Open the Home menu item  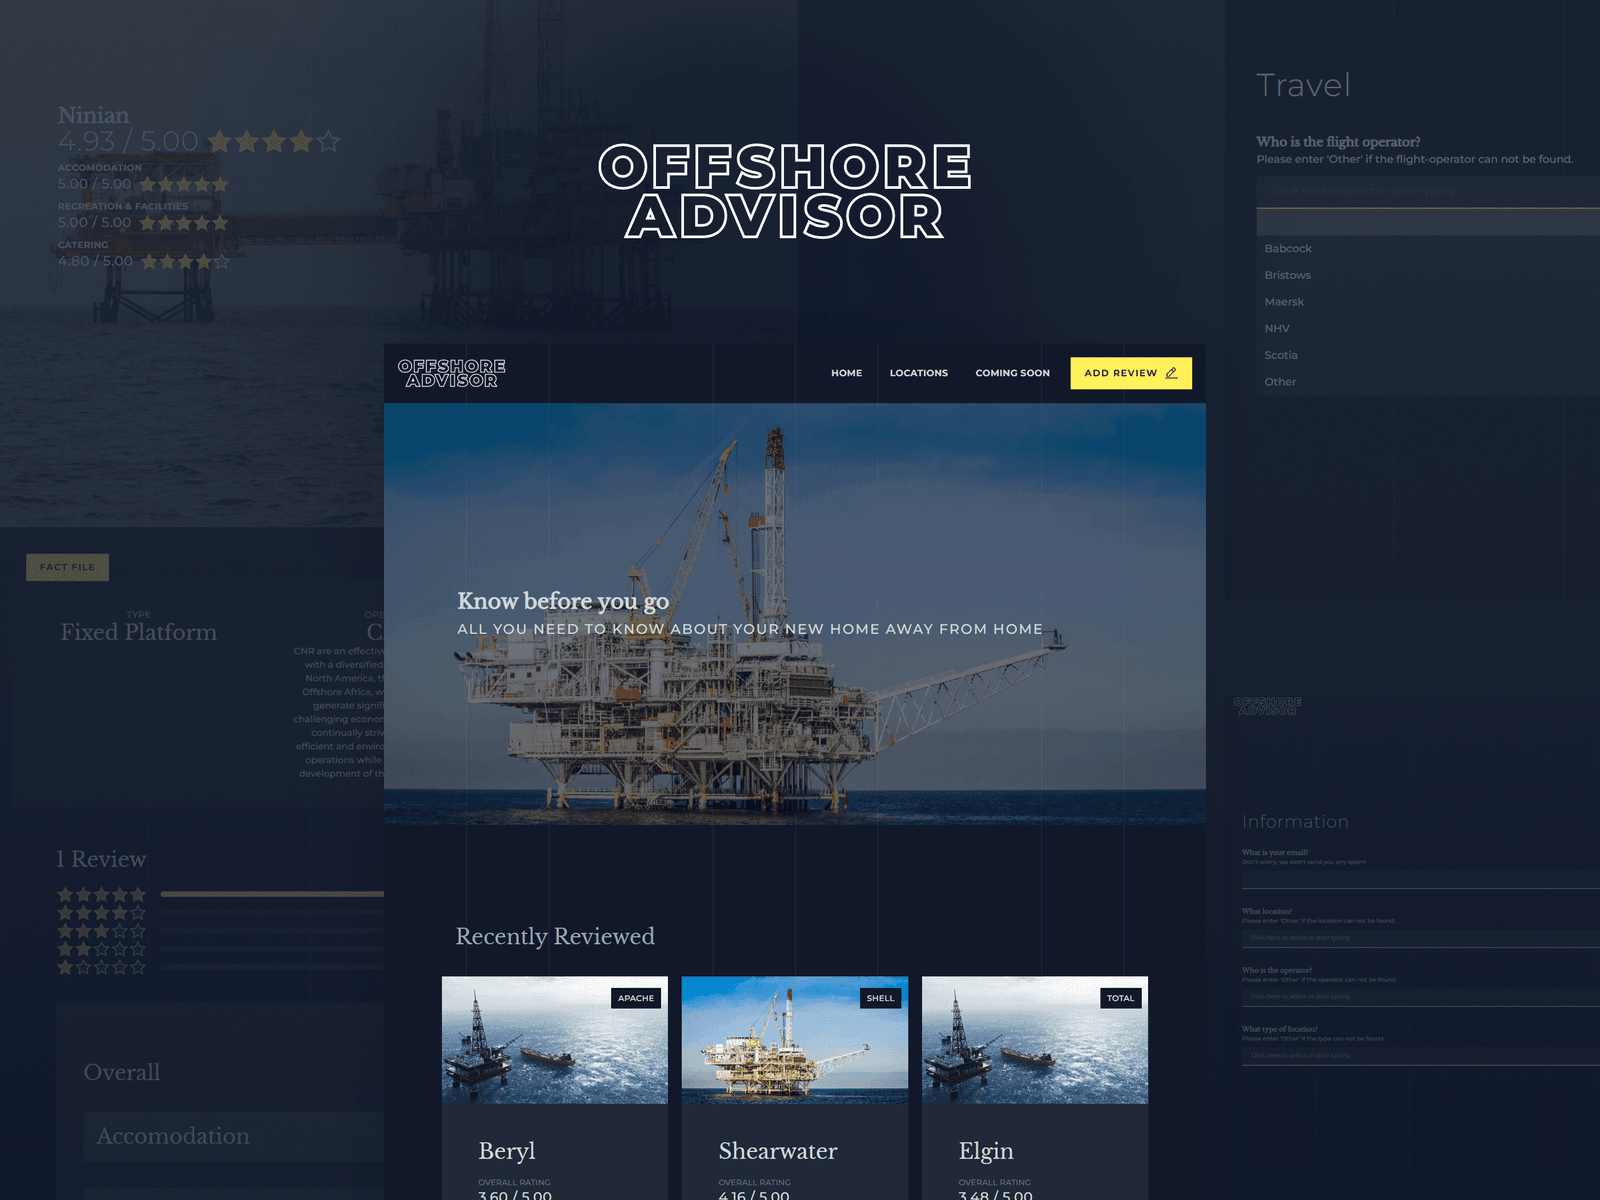(846, 373)
